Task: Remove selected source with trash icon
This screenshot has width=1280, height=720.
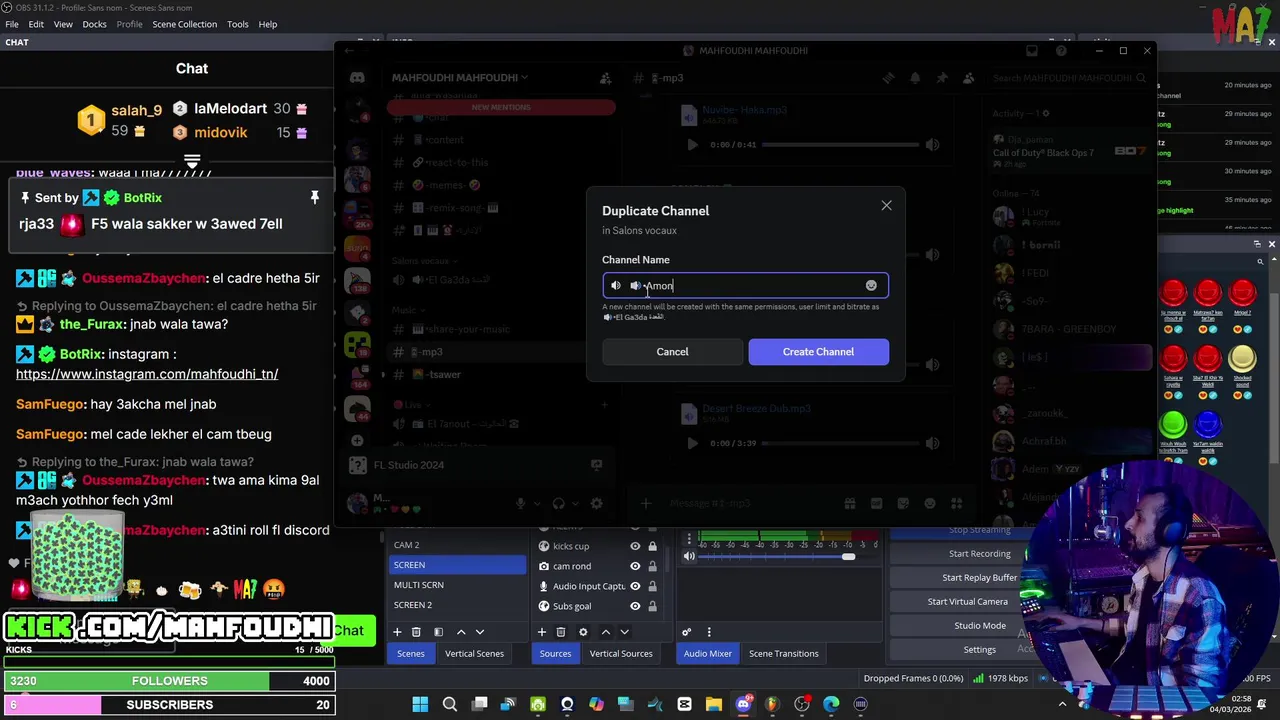Action: click(560, 632)
